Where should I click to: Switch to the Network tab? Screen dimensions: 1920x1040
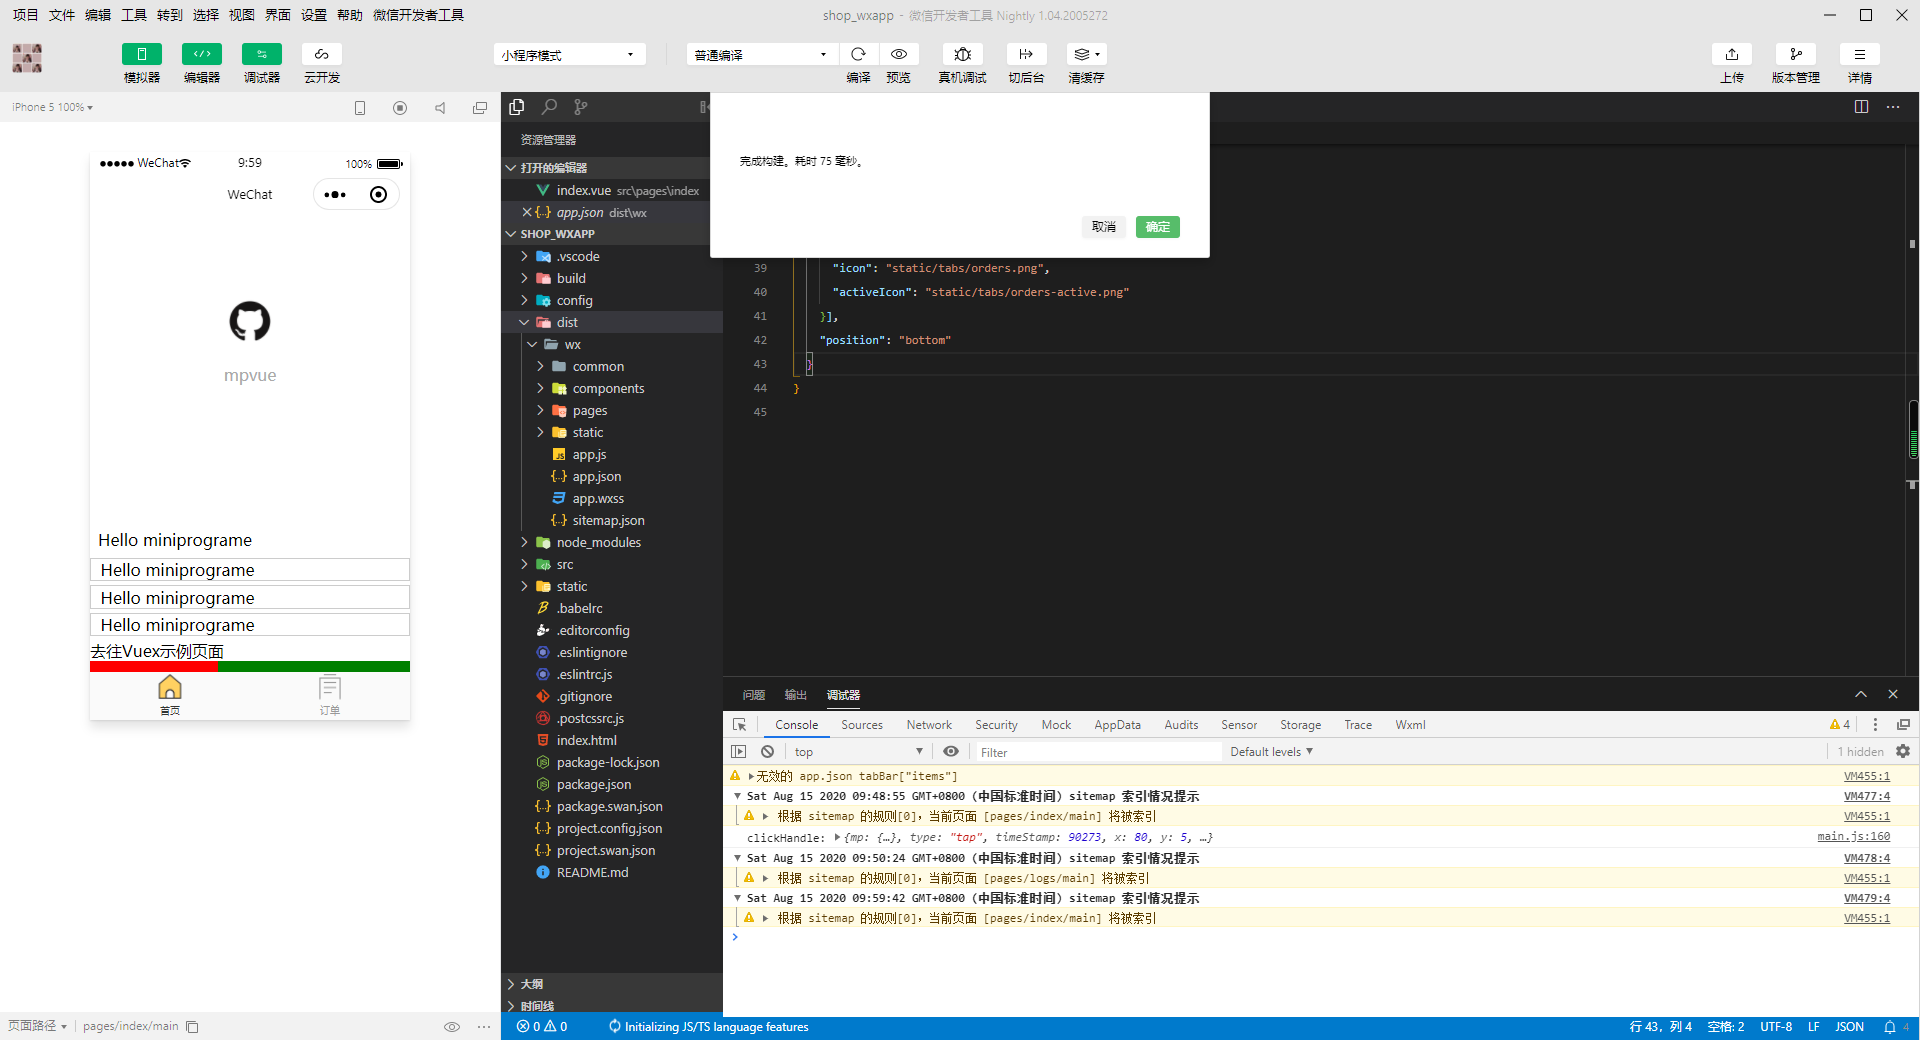(929, 725)
